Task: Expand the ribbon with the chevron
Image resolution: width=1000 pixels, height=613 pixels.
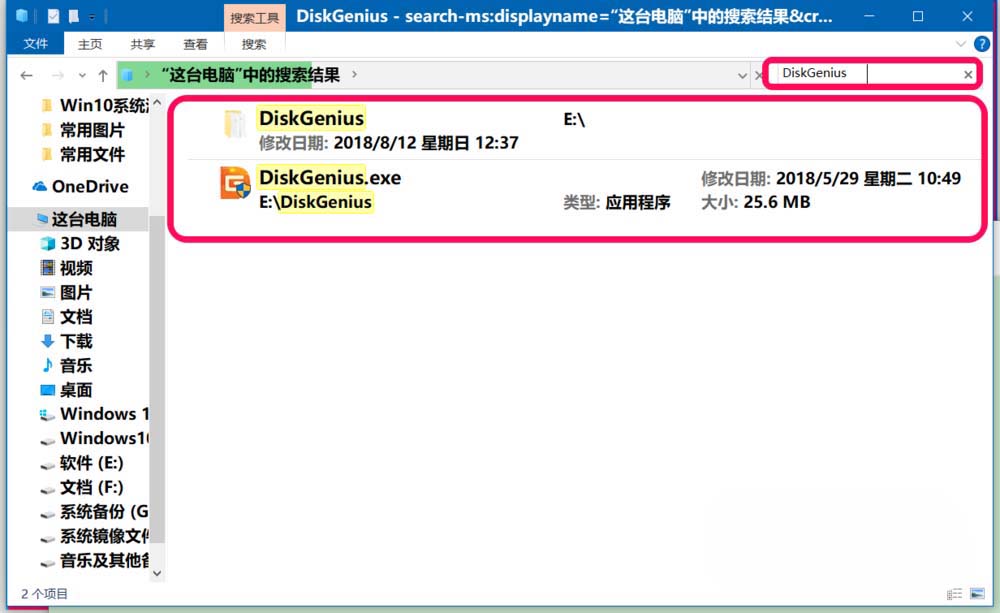Action: [x=961, y=44]
